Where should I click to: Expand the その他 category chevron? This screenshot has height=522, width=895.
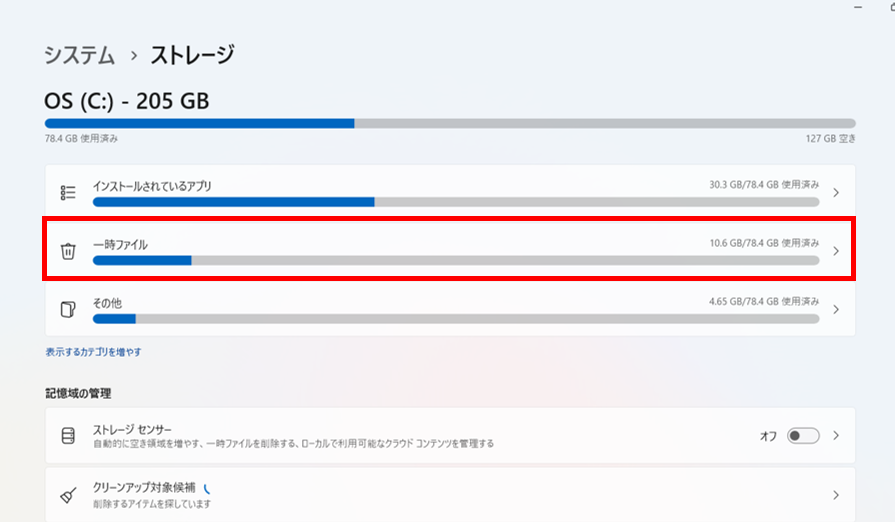[x=836, y=309]
